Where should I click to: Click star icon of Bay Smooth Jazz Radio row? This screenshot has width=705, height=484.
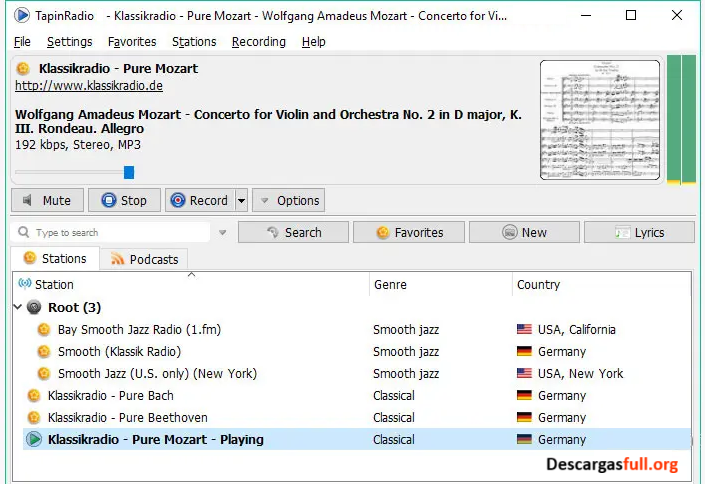click(44, 330)
